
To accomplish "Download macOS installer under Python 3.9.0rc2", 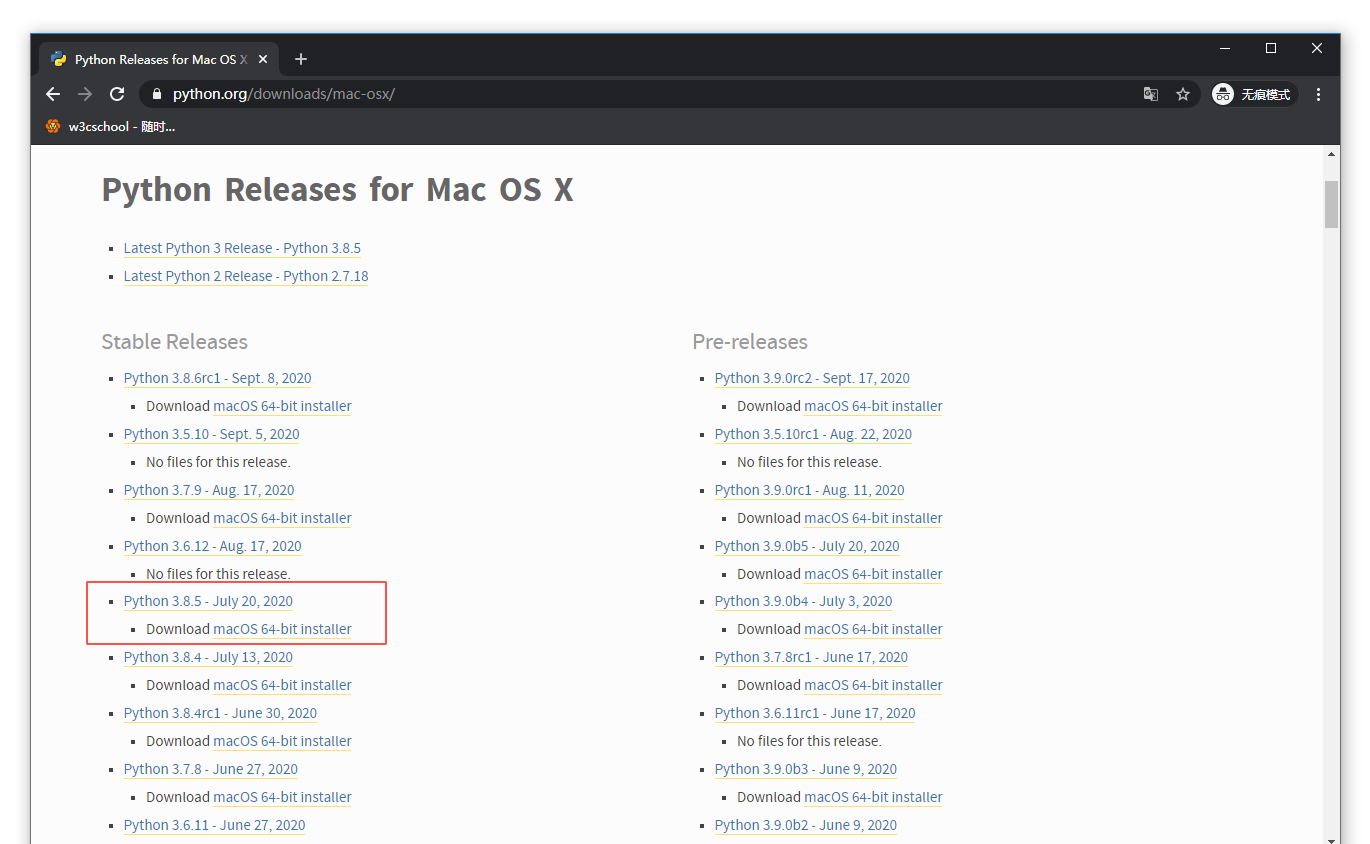I will point(873,406).
